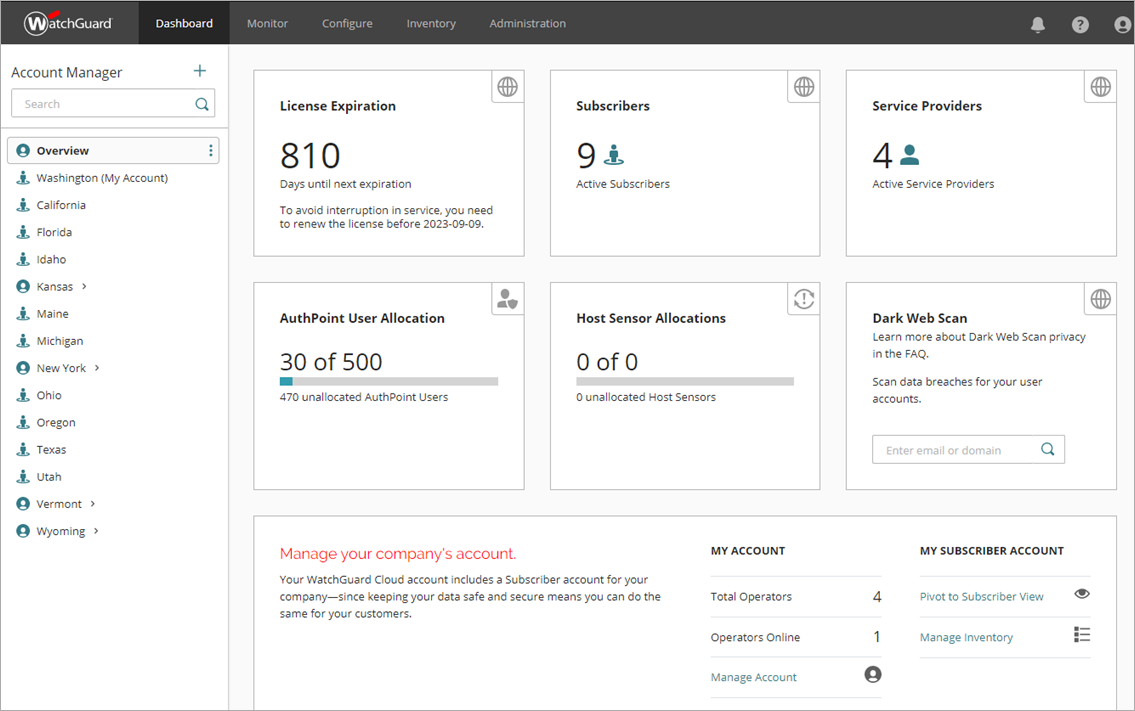Switch to the Monitor tab
The image size is (1135, 711).
tap(267, 23)
